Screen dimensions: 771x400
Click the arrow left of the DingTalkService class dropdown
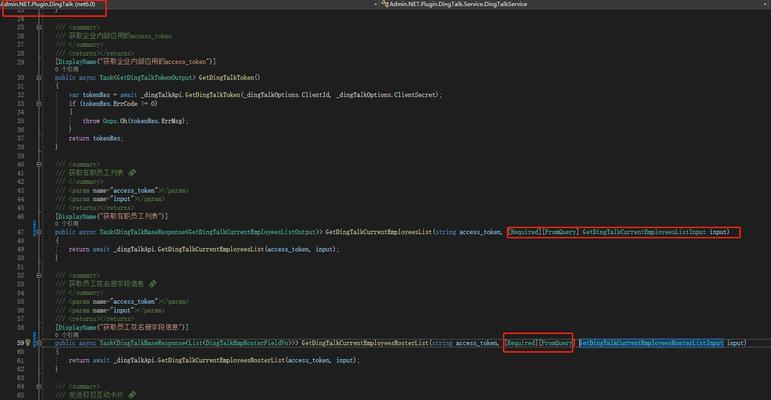pos(376,4)
